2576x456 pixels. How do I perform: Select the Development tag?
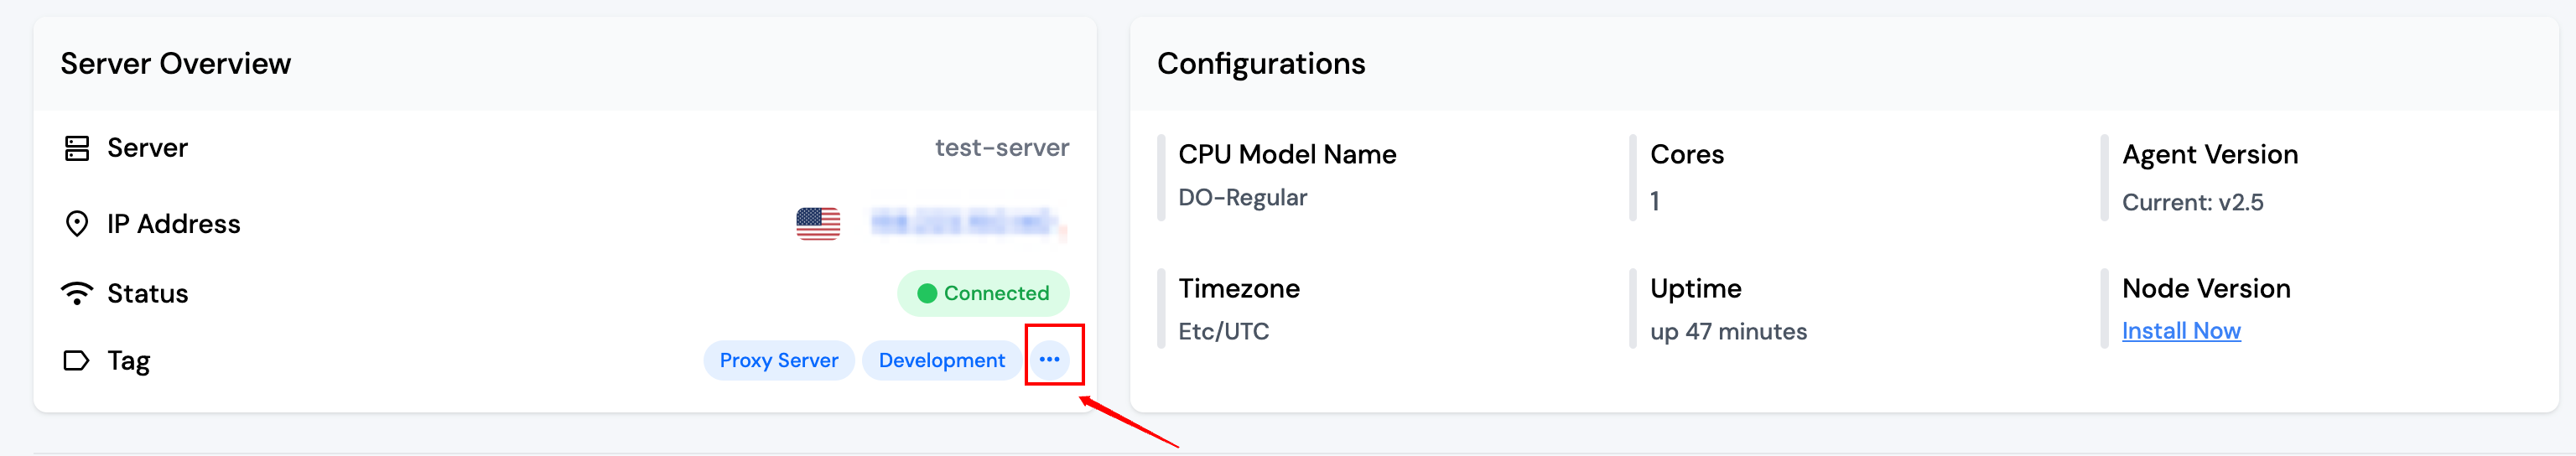(x=941, y=360)
